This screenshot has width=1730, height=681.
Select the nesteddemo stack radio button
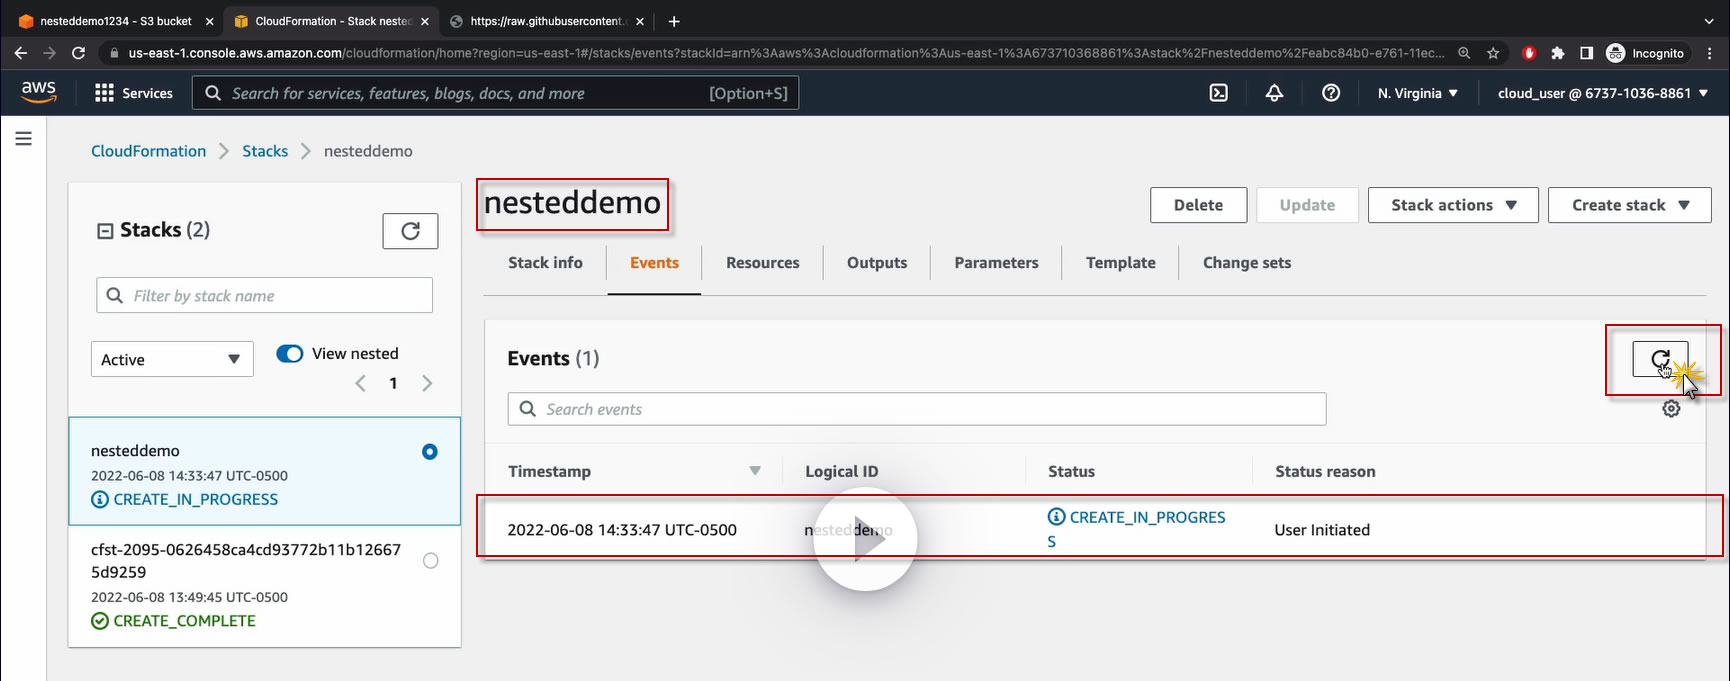[x=430, y=452]
